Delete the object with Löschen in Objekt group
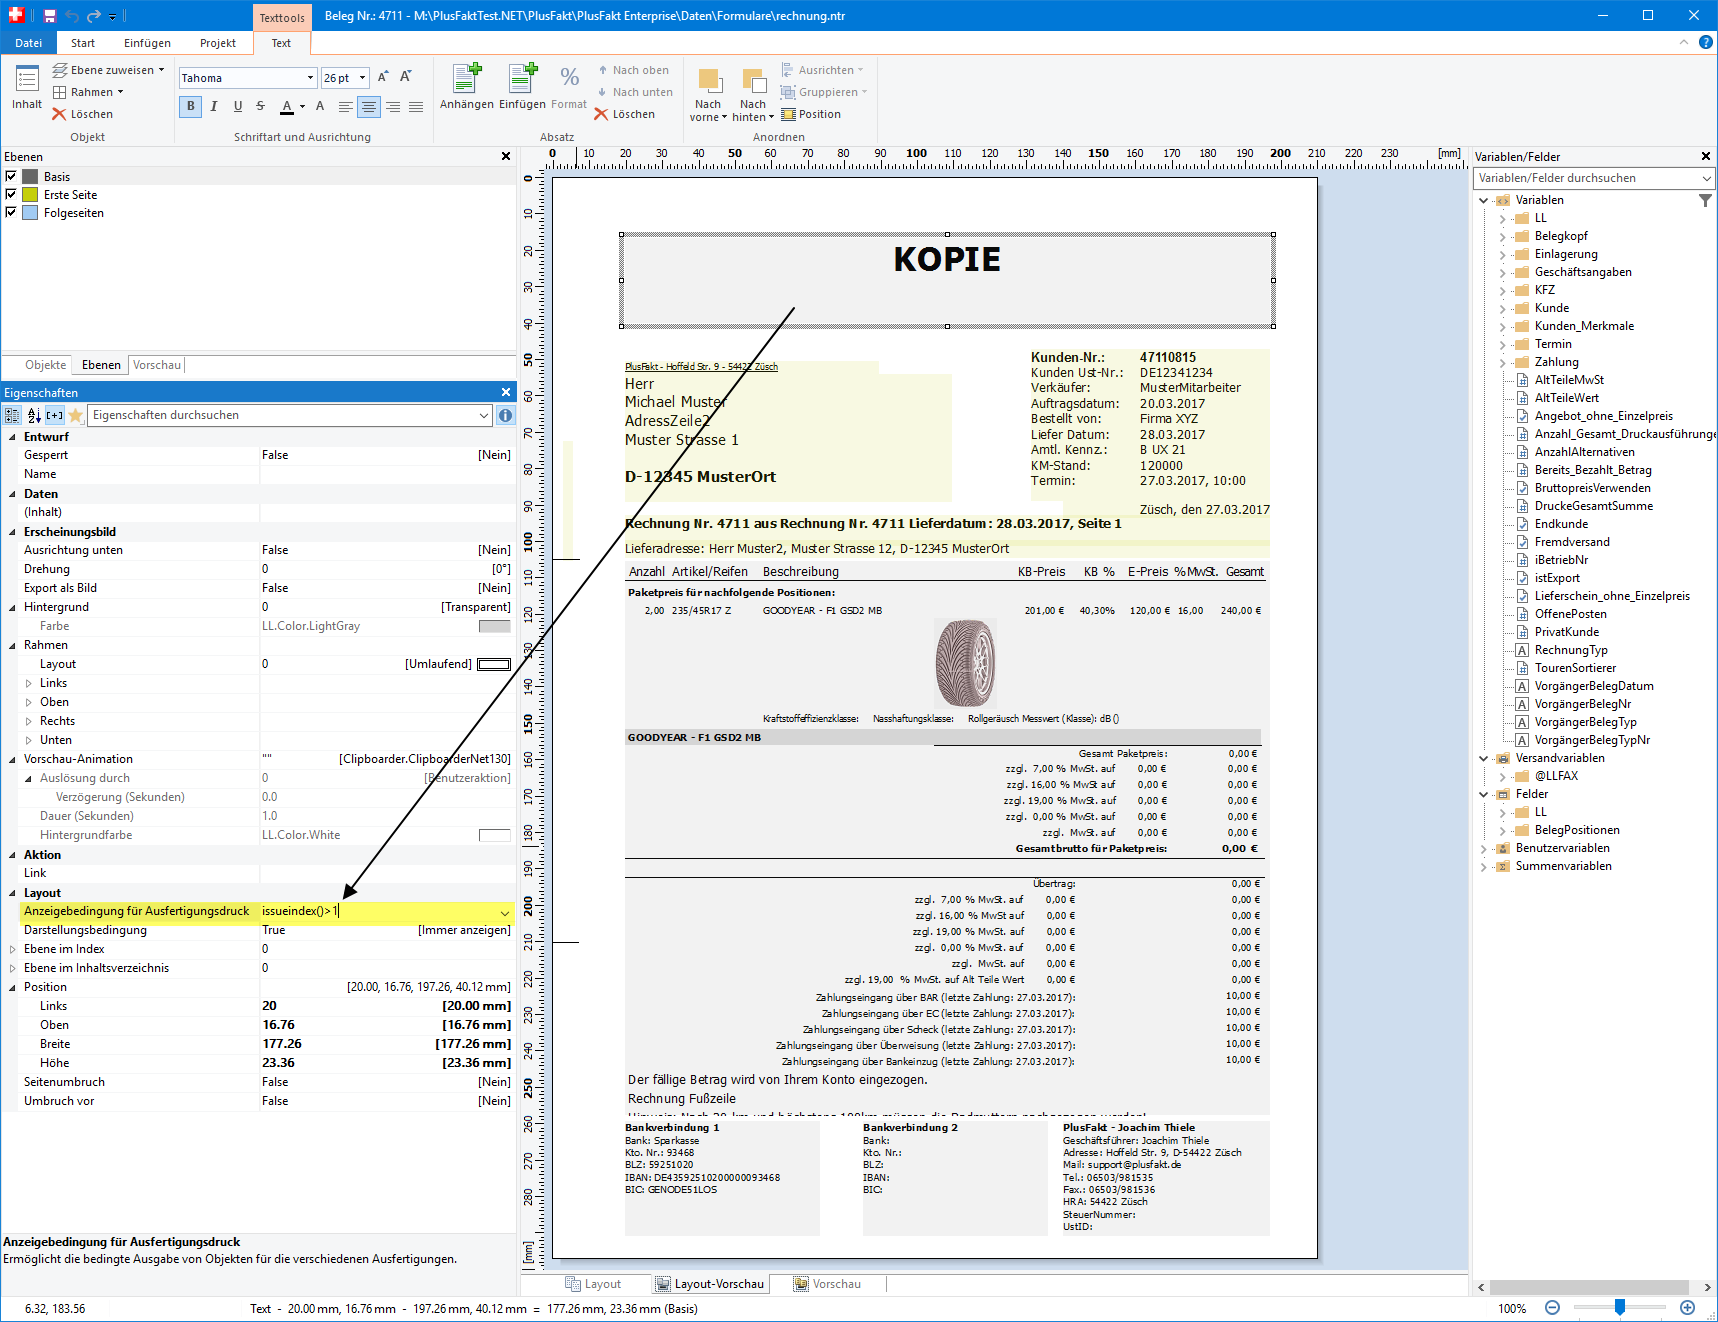 83,114
